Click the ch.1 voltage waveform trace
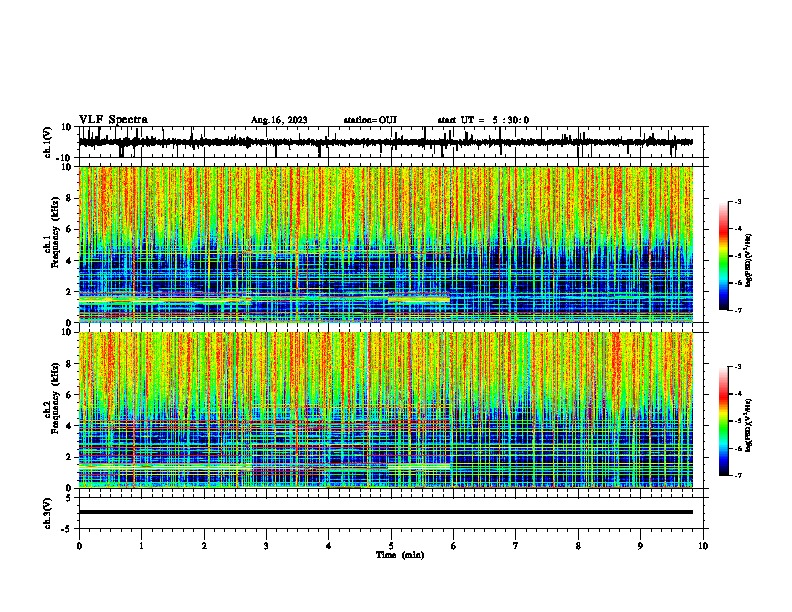The image size is (792, 612). tap(385, 142)
